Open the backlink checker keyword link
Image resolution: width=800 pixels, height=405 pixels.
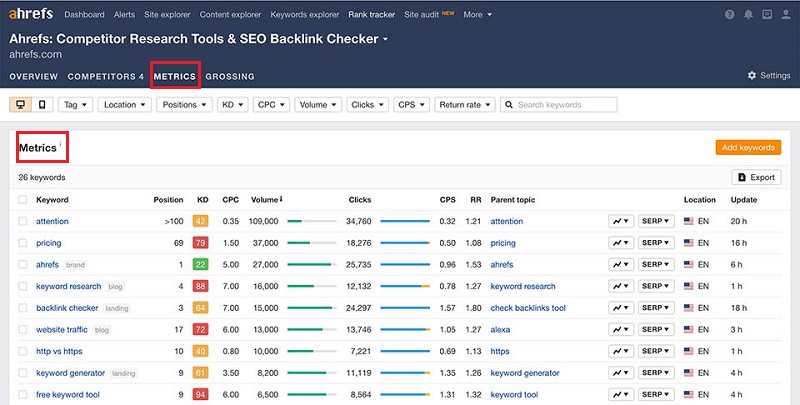[x=67, y=308]
